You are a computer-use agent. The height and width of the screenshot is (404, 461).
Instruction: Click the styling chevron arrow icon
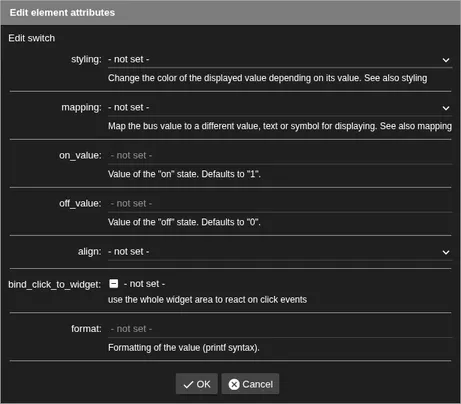pos(446,60)
